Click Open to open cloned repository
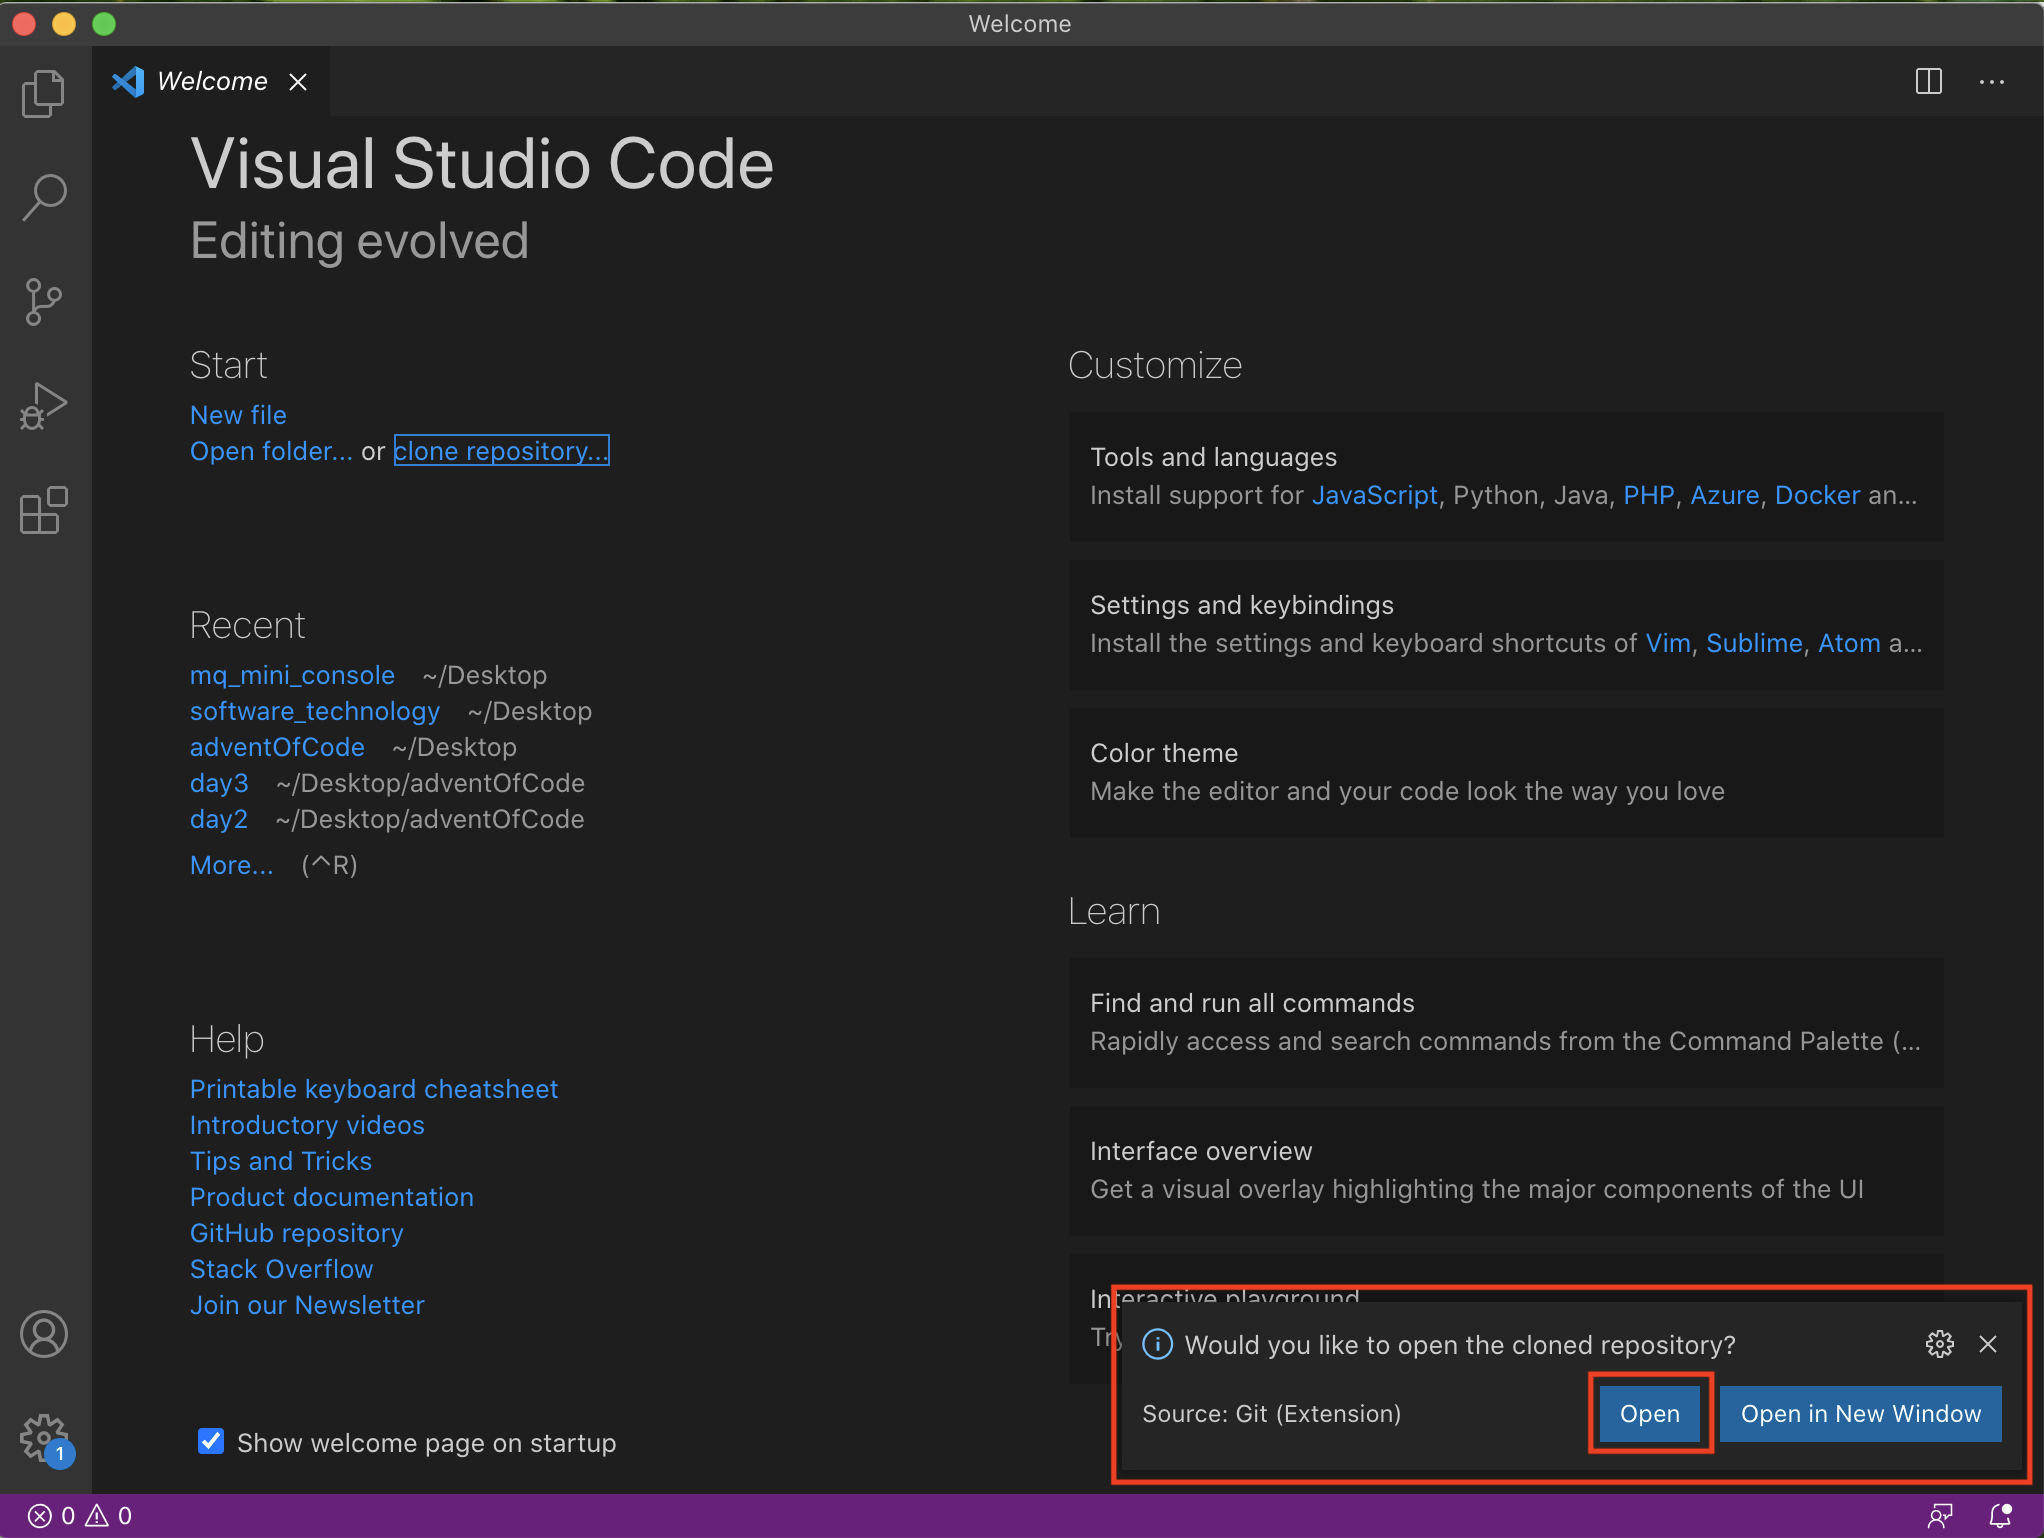This screenshot has width=2044, height=1538. [1650, 1414]
